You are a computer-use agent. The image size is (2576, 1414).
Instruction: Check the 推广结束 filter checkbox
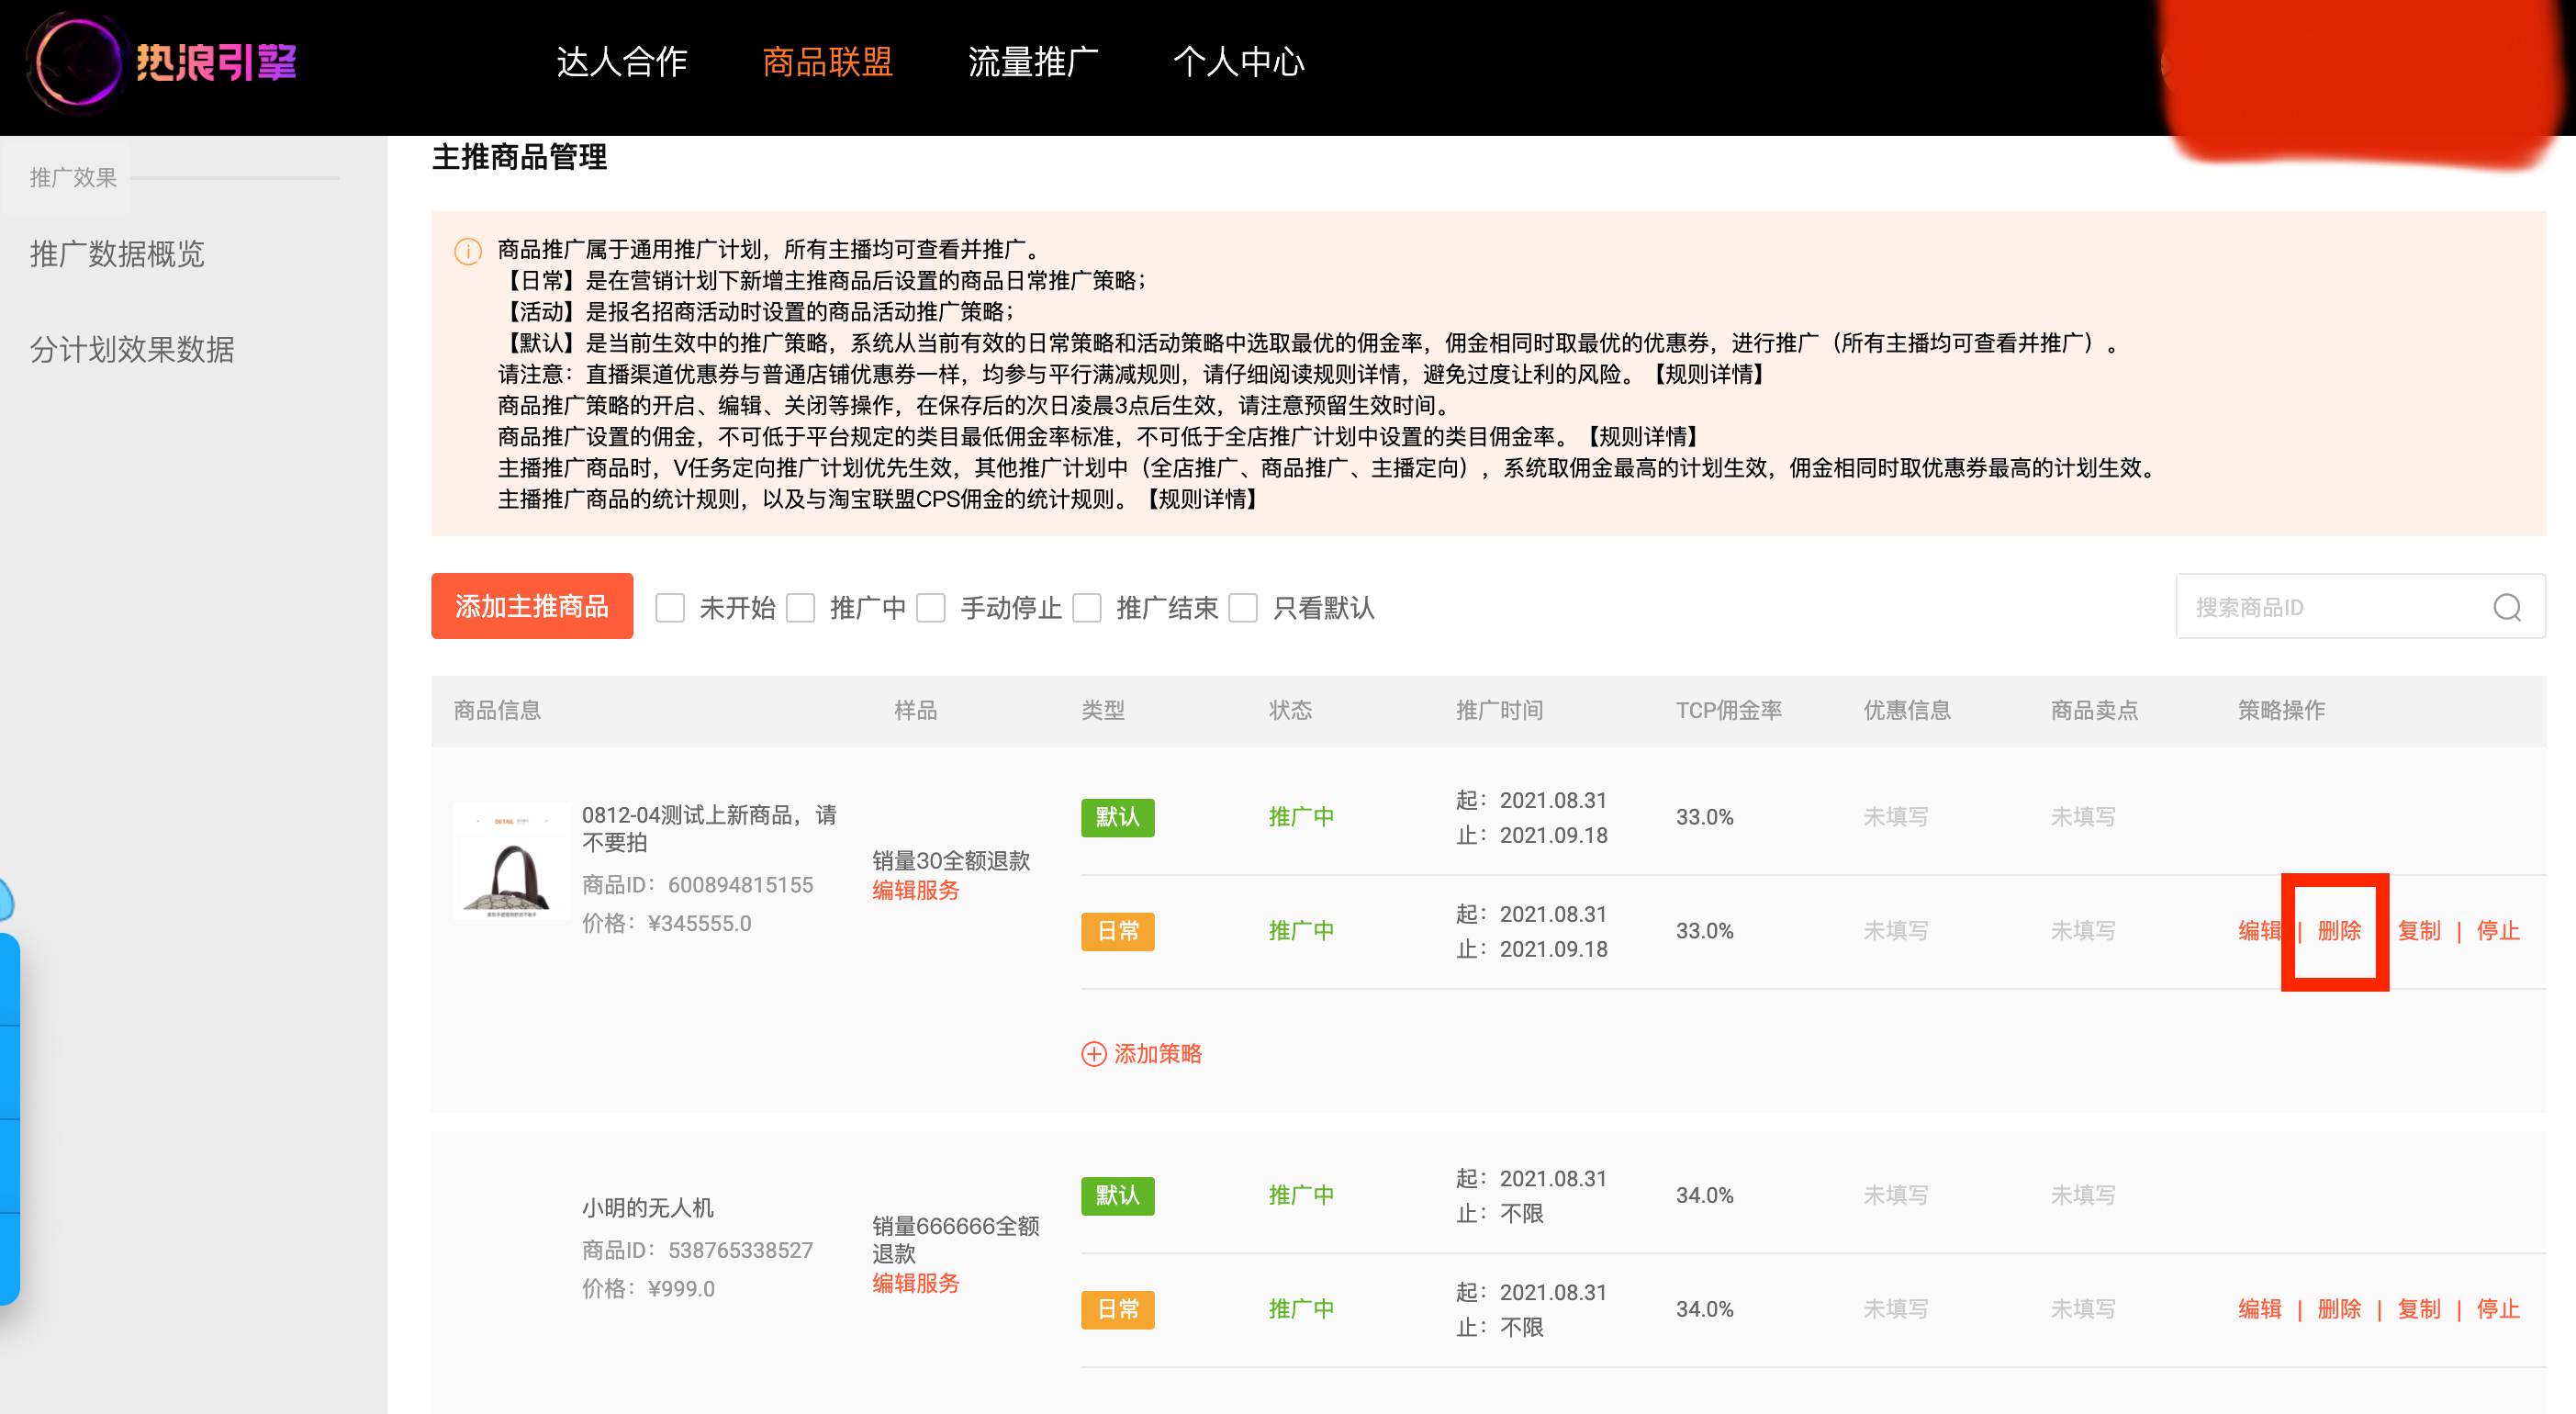pyautogui.click(x=1086, y=607)
